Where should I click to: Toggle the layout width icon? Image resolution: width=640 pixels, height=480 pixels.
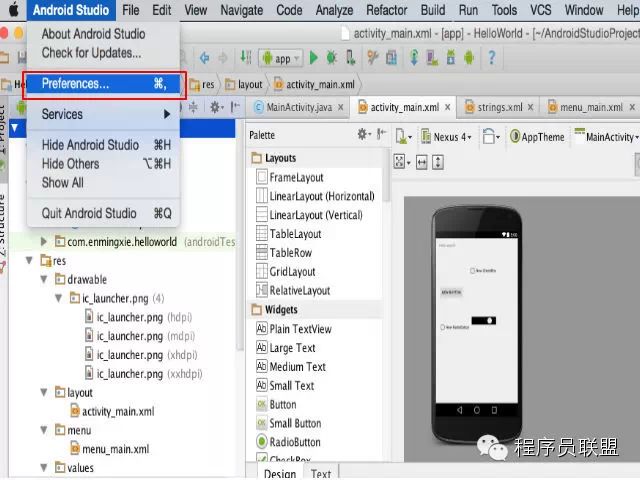[x=422, y=162]
